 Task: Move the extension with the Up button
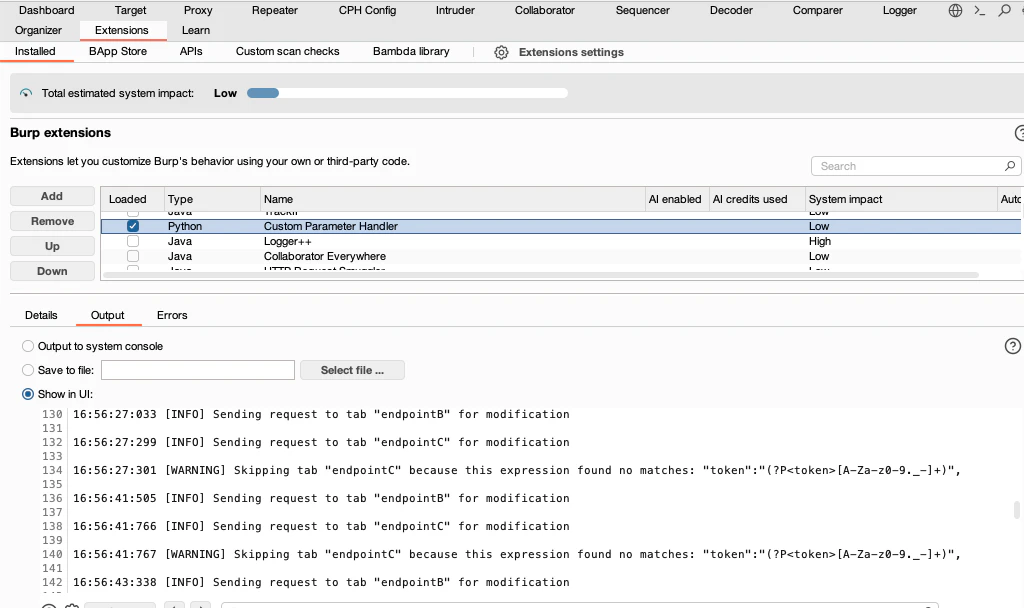[52, 246]
